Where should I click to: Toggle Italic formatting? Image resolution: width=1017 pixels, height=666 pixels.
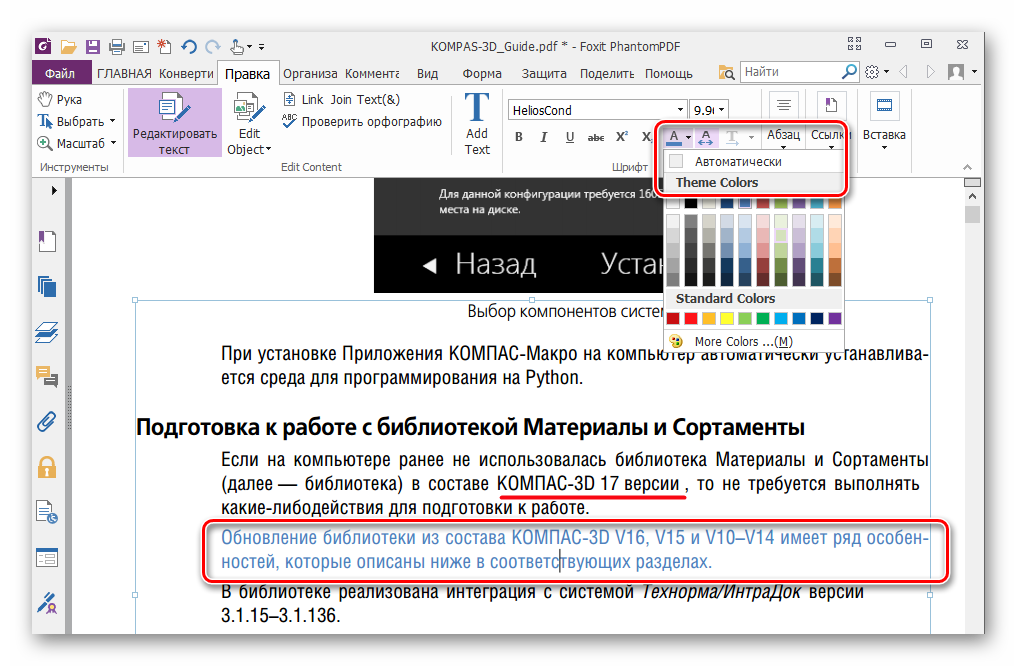pyautogui.click(x=544, y=137)
